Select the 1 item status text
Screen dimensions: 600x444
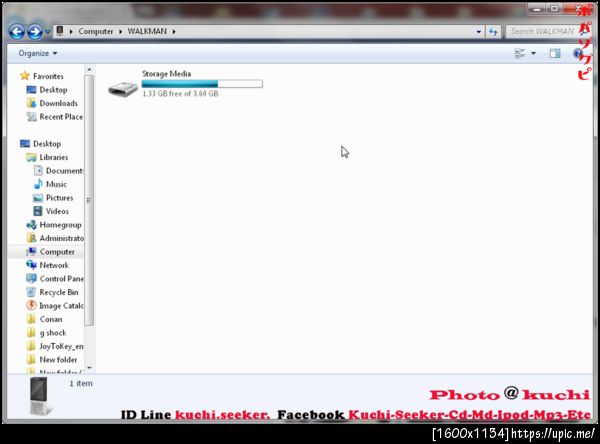click(81, 383)
